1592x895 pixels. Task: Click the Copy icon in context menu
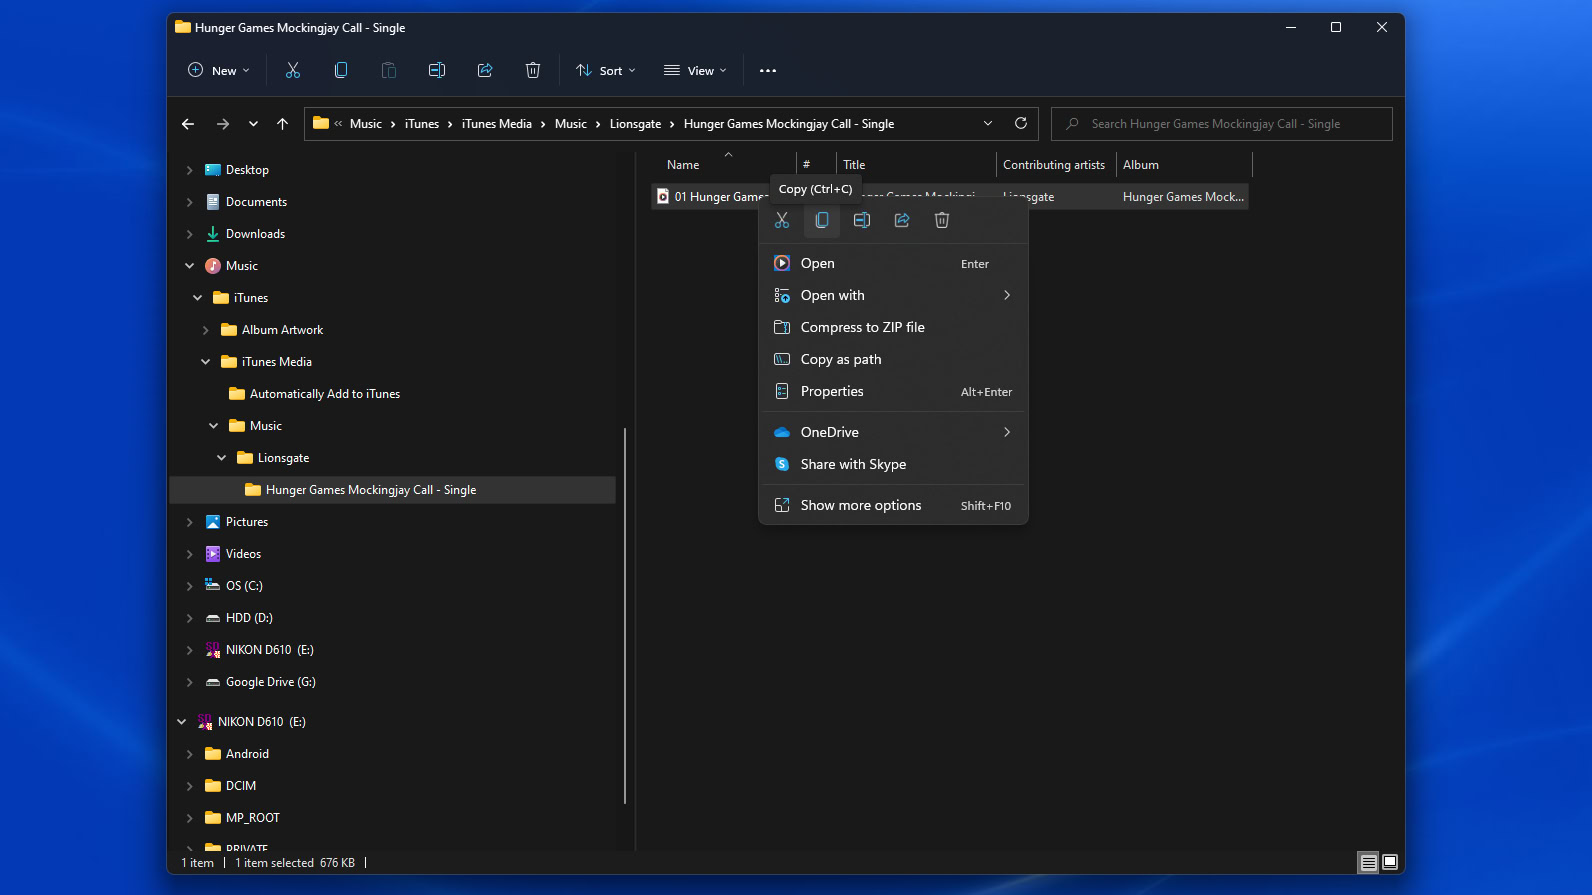[822, 220]
